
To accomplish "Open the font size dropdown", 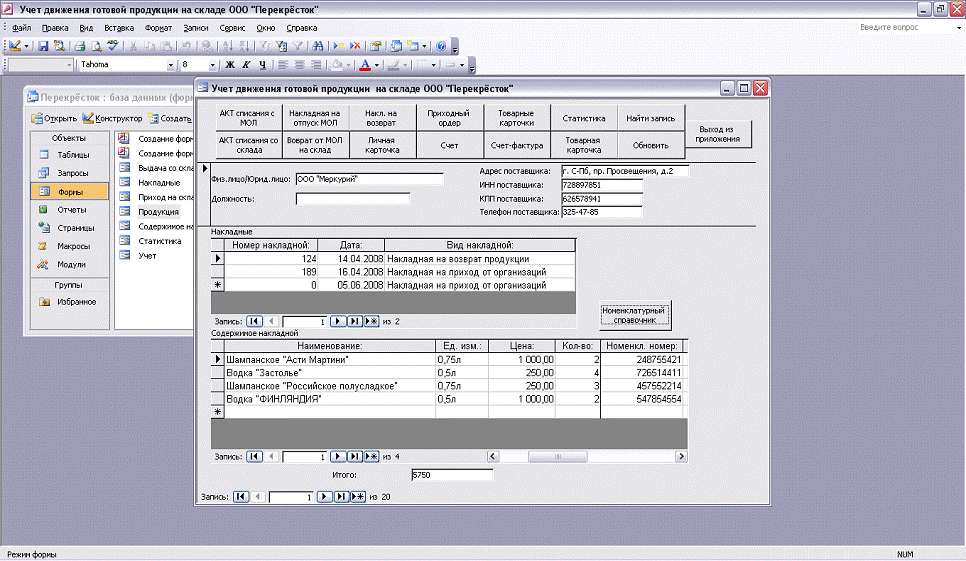I will pos(211,65).
